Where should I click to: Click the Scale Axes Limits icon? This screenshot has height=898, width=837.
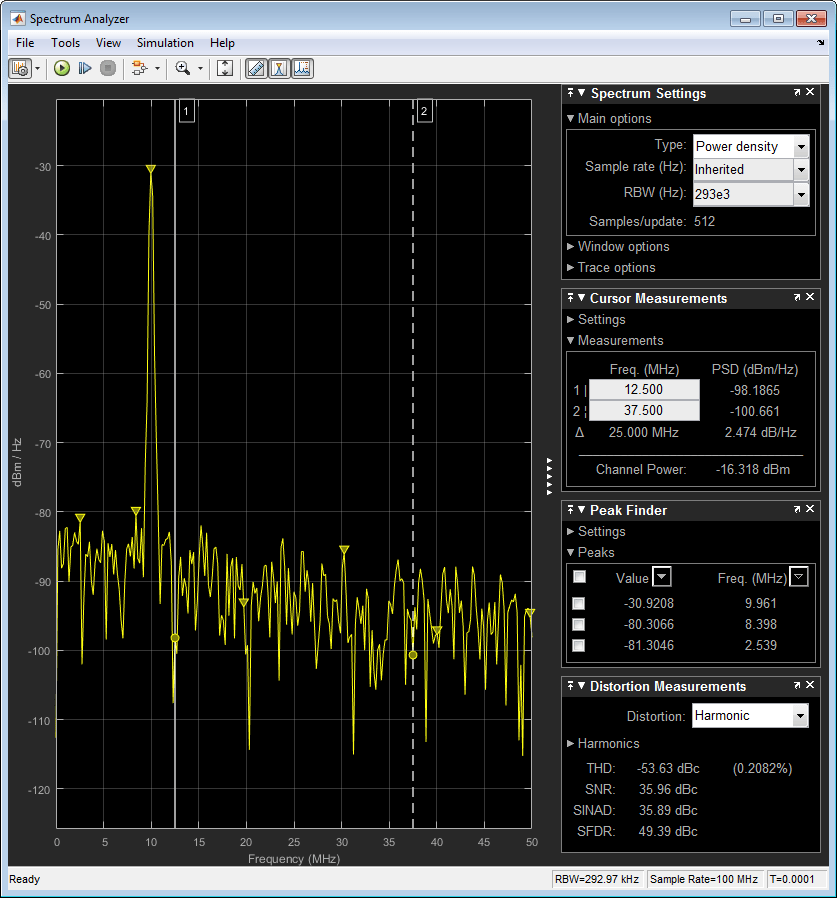pyautogui.click(x=225, y=68)
